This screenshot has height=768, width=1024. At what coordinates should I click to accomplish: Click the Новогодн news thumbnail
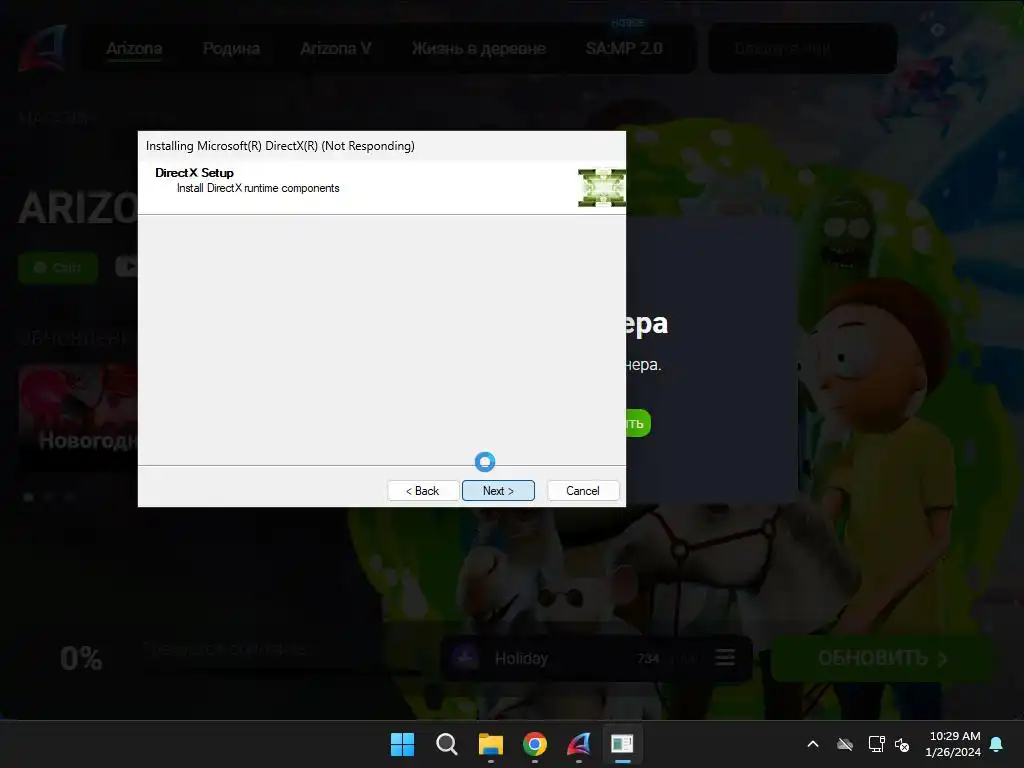pos(78,417)
